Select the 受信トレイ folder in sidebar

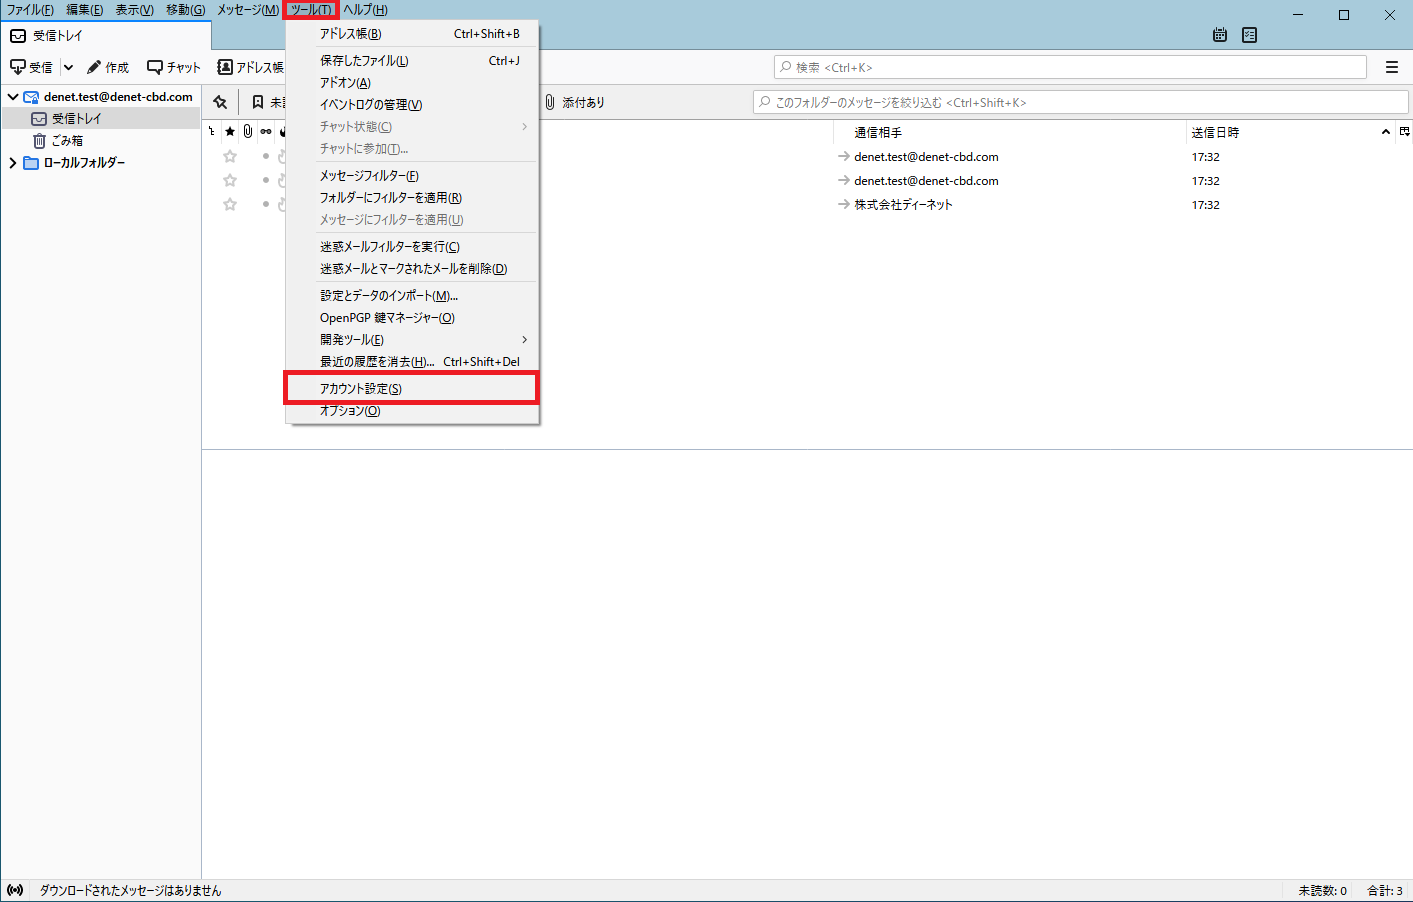pyautogui.click(x=101, y=119)
